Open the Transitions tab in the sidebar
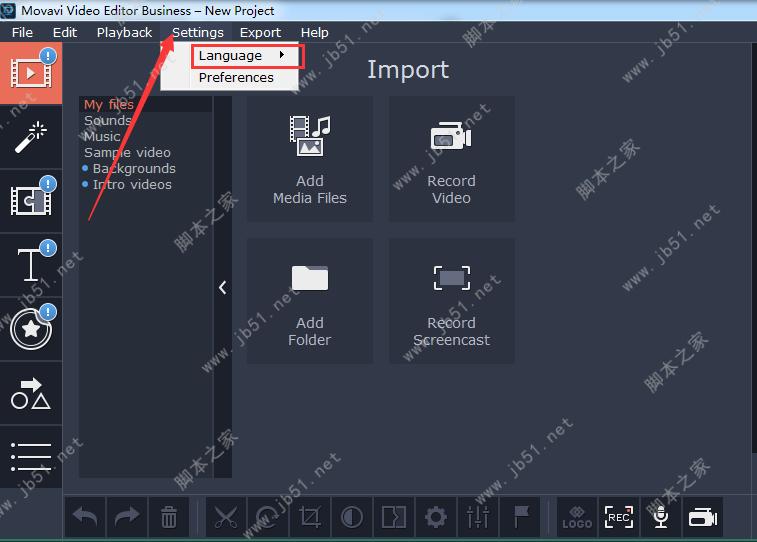Image resolution: width=757 pixels, height=542 pixels. coord(31,201)
